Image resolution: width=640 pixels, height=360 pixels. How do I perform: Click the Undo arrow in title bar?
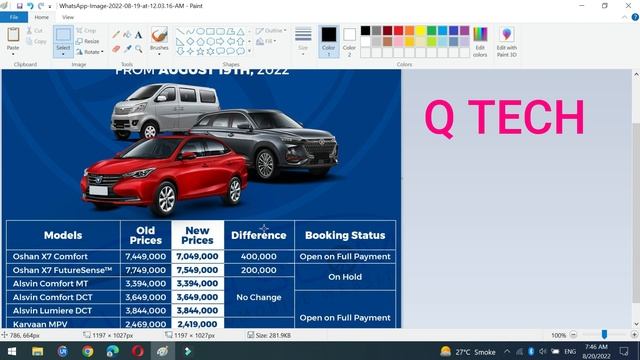point(30,6)
